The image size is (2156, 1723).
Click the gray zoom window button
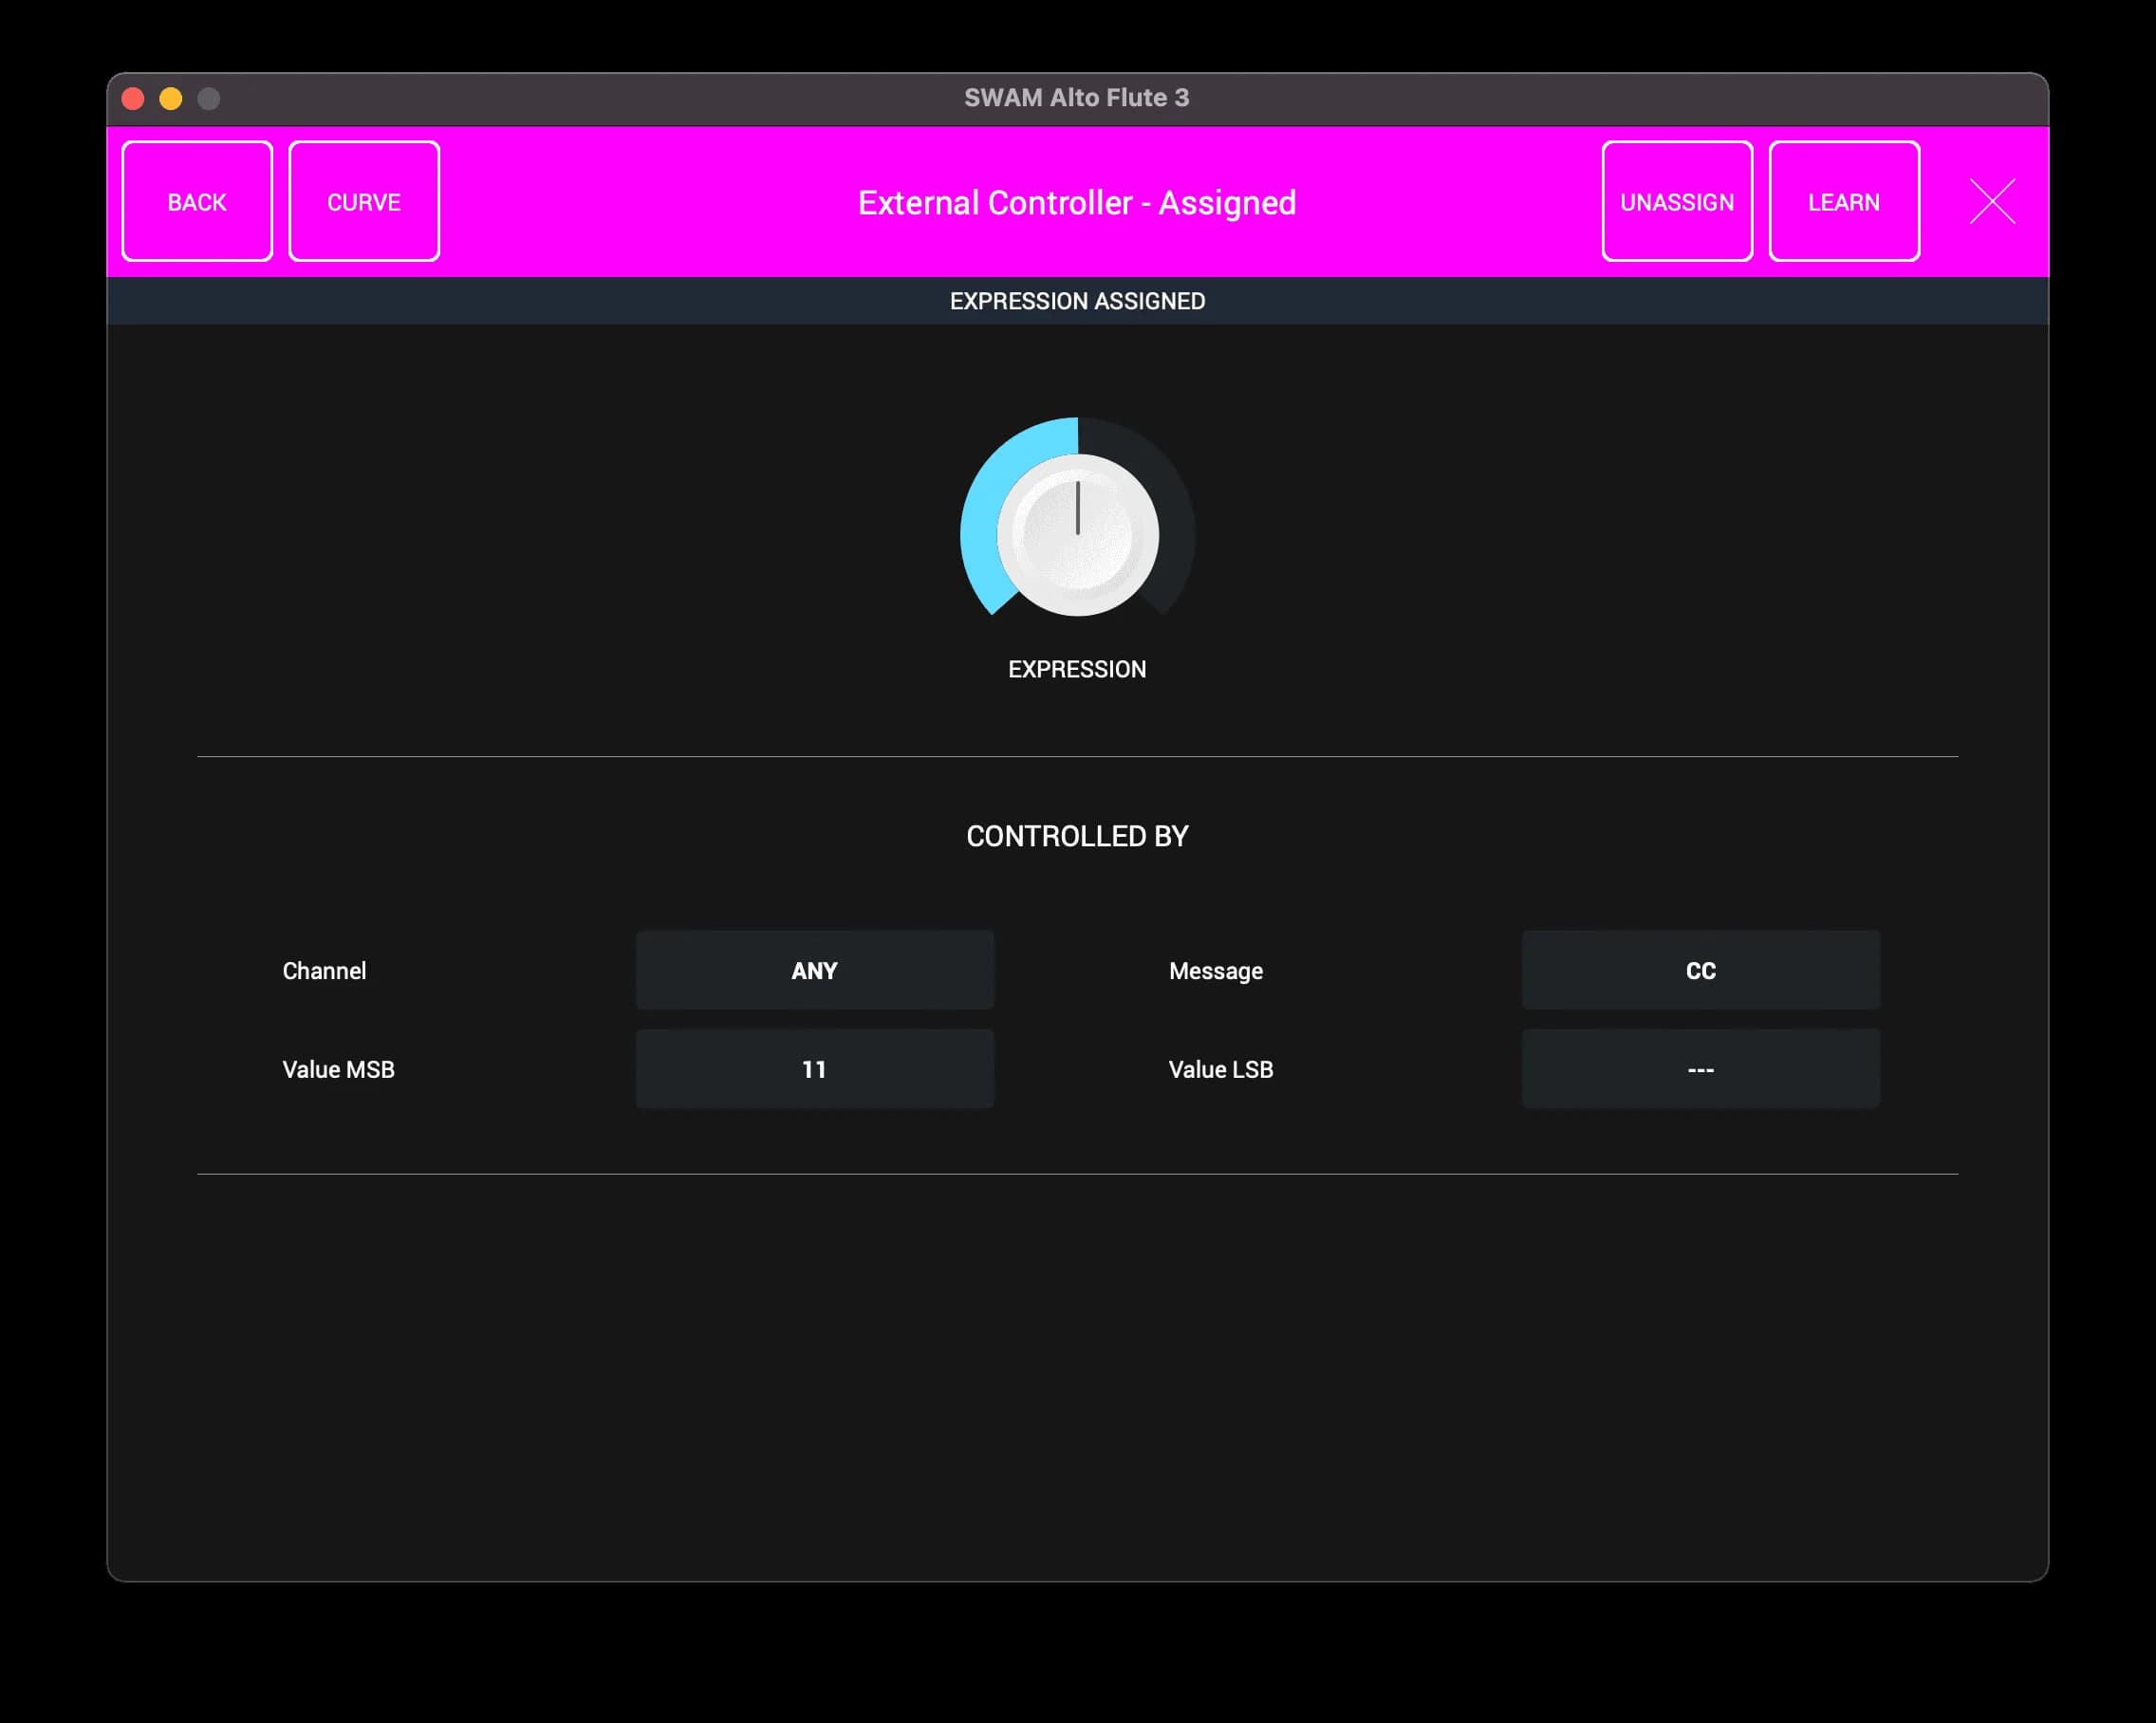[208, 98]
